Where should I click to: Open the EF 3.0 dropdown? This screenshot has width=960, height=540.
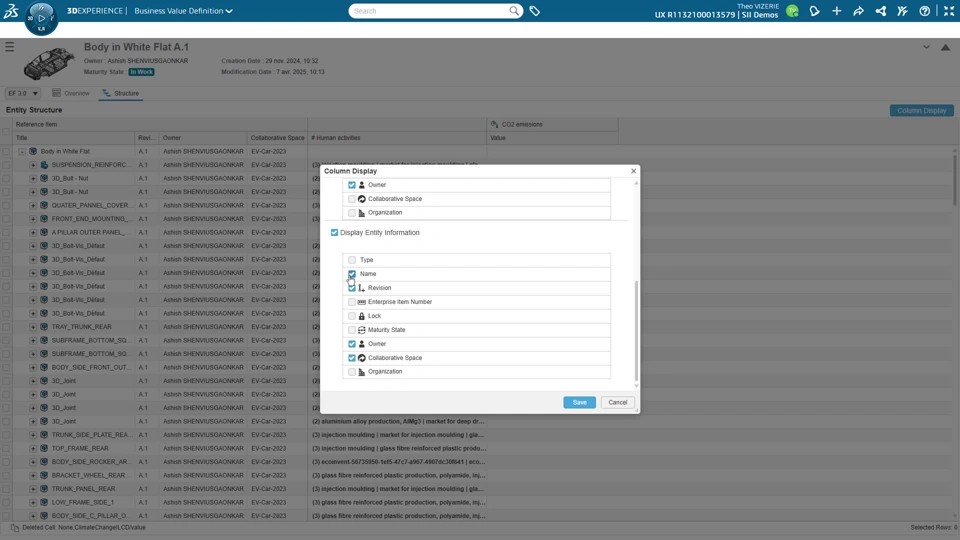(23, 94)
